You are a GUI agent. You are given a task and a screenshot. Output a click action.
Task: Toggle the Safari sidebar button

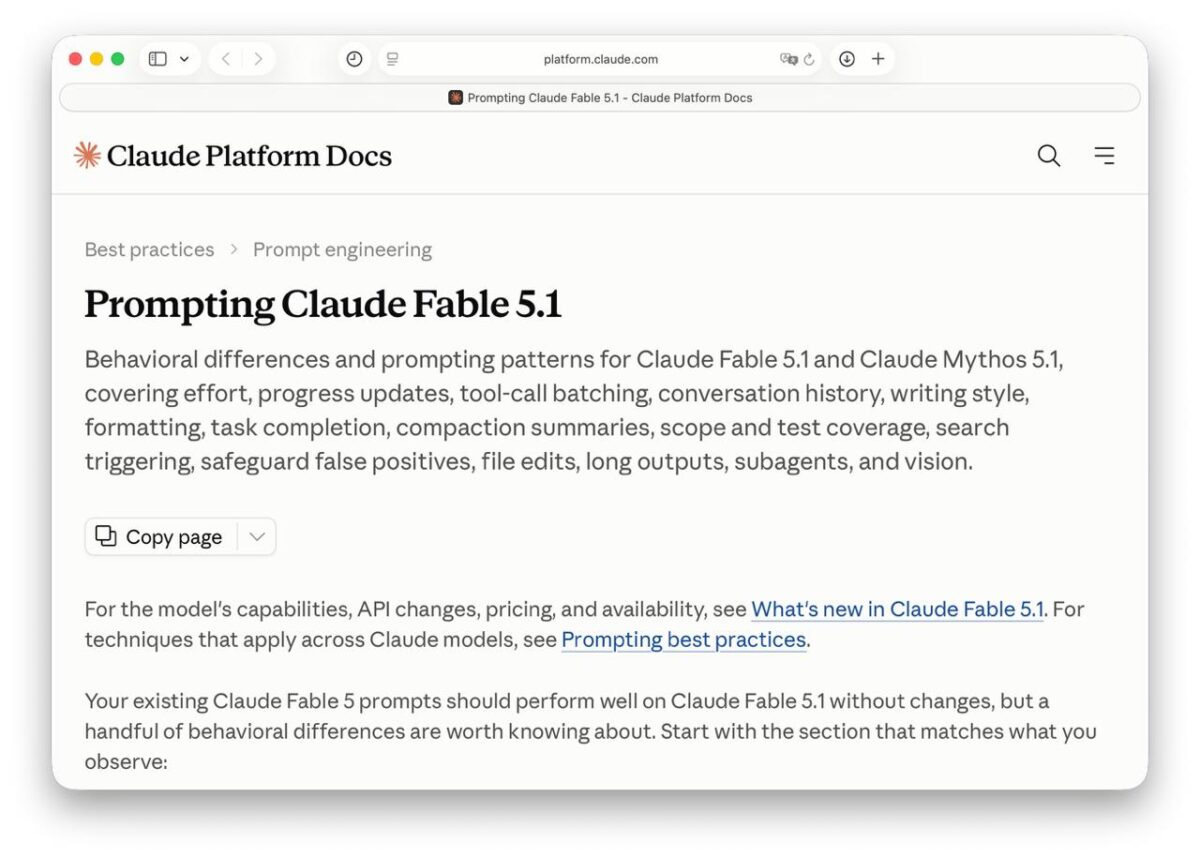click(158, 59)
